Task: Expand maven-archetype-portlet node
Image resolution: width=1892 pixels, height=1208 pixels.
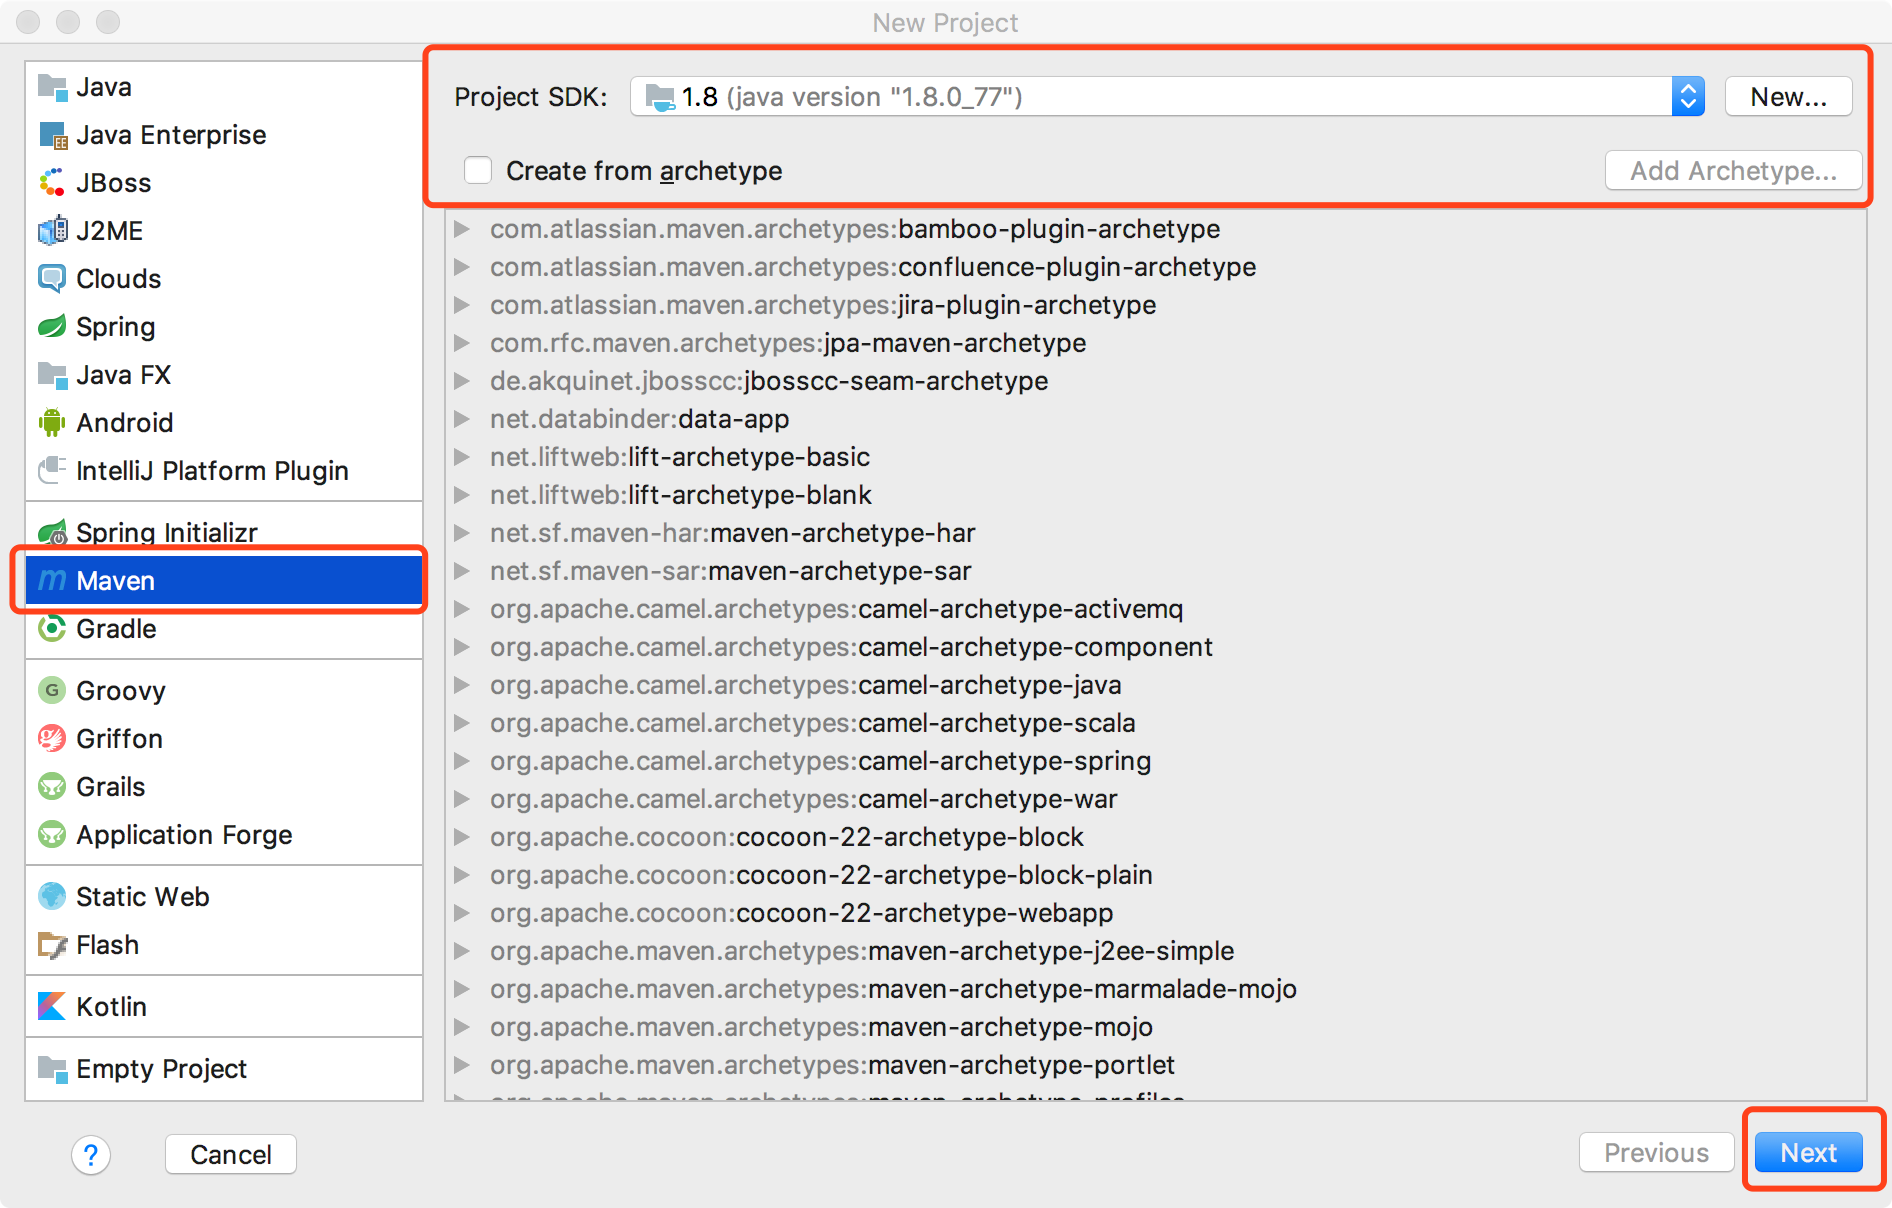Action: click(462, 1065)
